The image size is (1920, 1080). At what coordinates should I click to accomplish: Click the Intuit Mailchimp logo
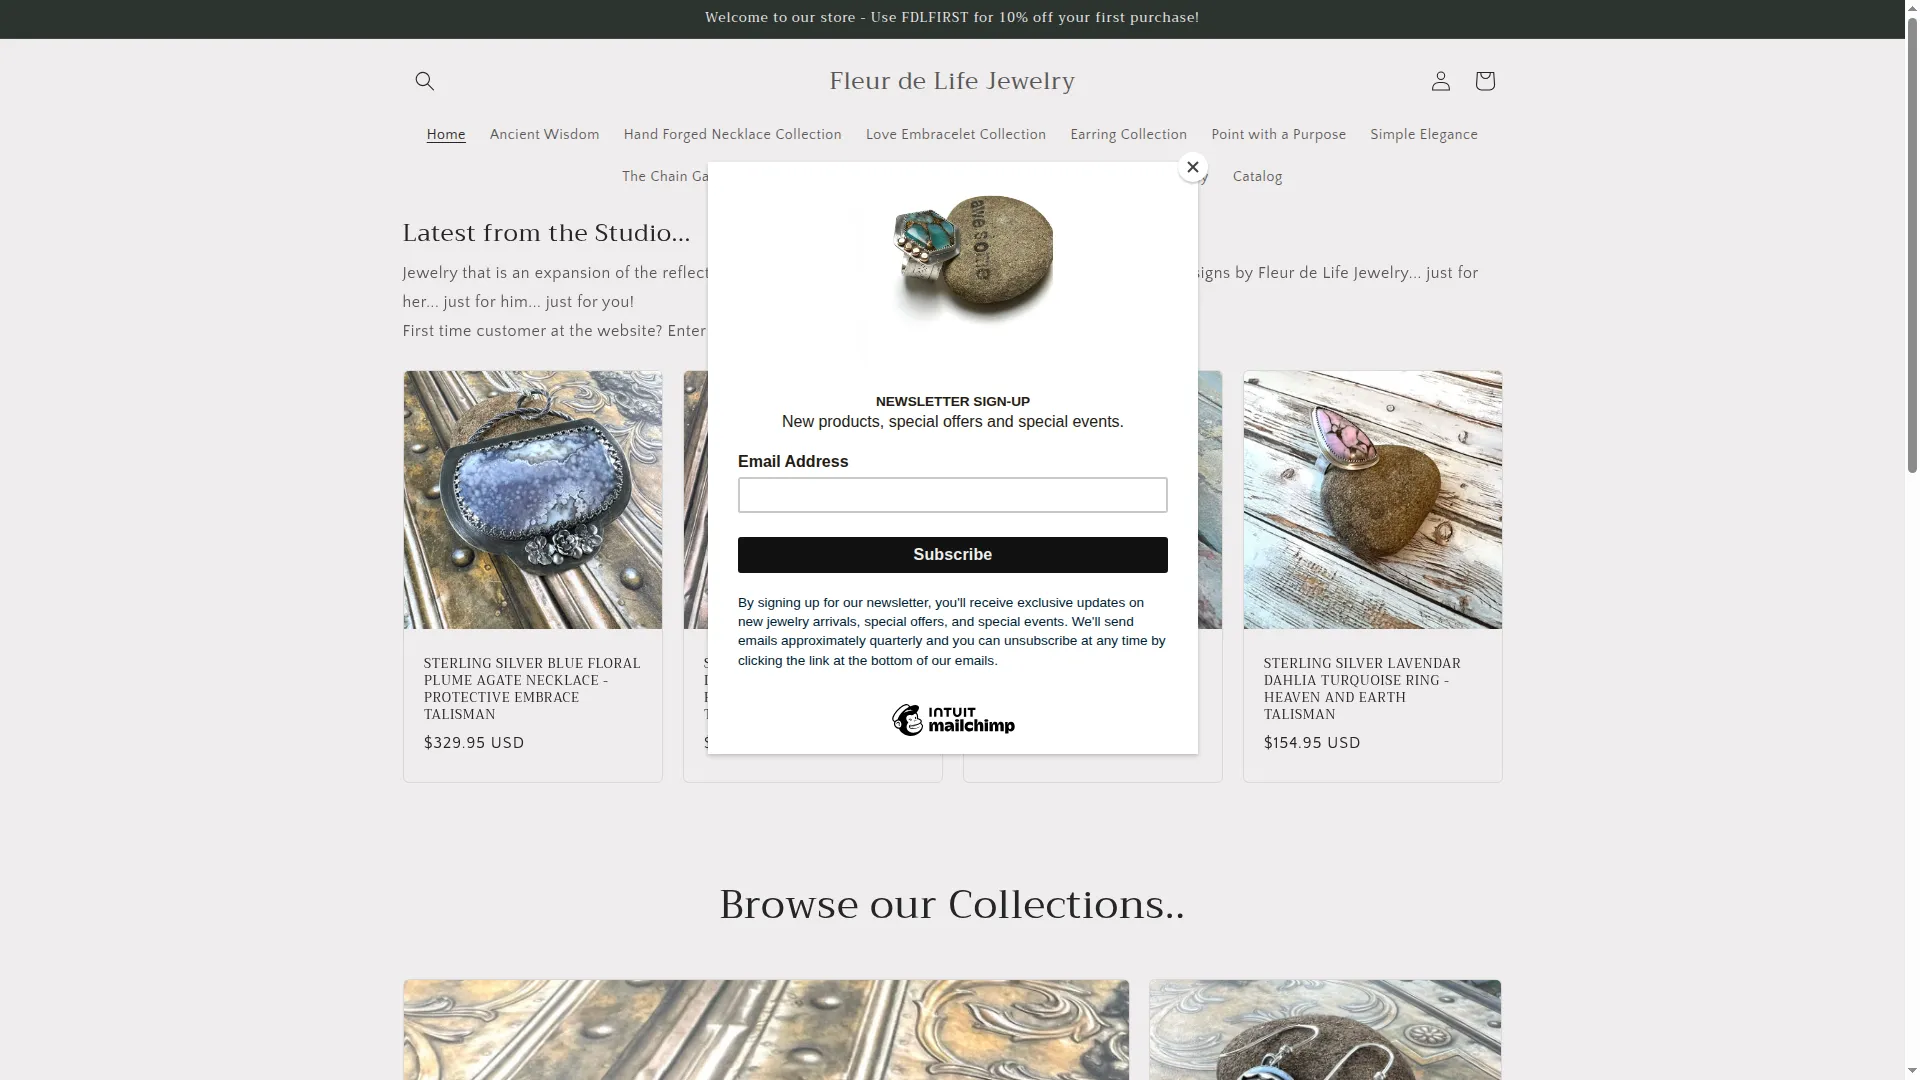click(x=953, y=720)
